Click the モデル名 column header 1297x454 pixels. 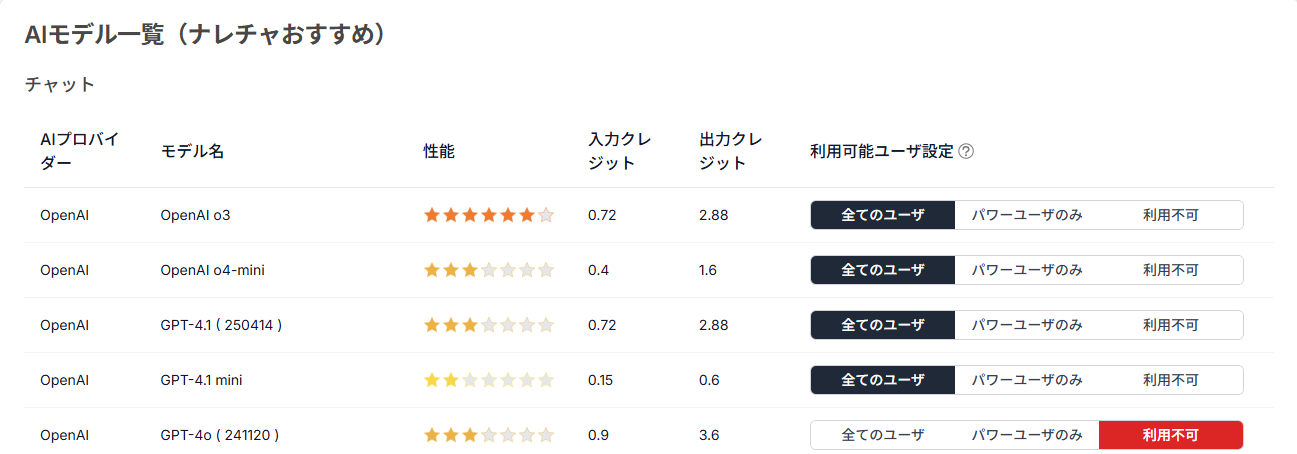pos(192,152)
